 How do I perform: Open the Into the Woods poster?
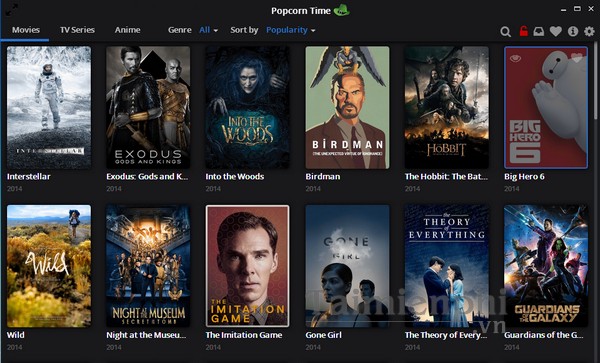247,107
